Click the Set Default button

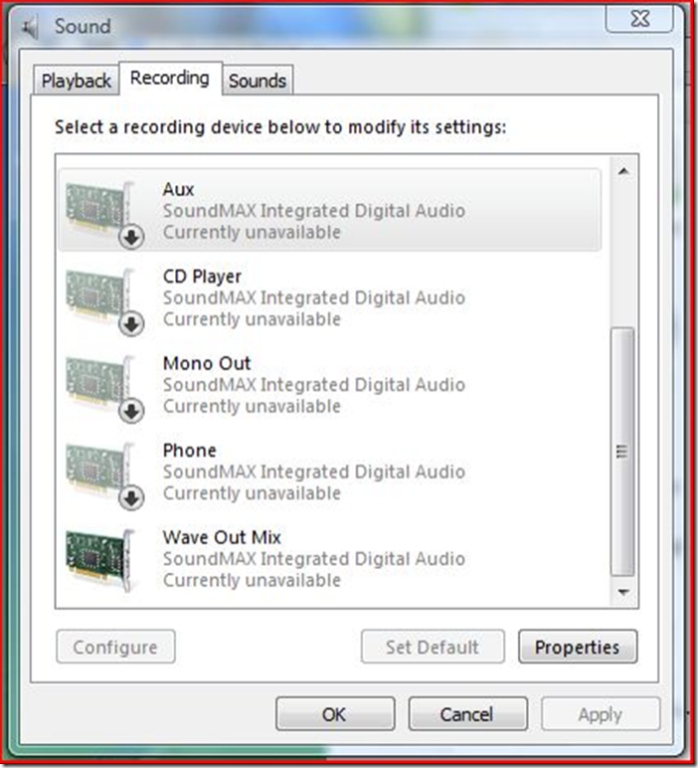point(433,647)
